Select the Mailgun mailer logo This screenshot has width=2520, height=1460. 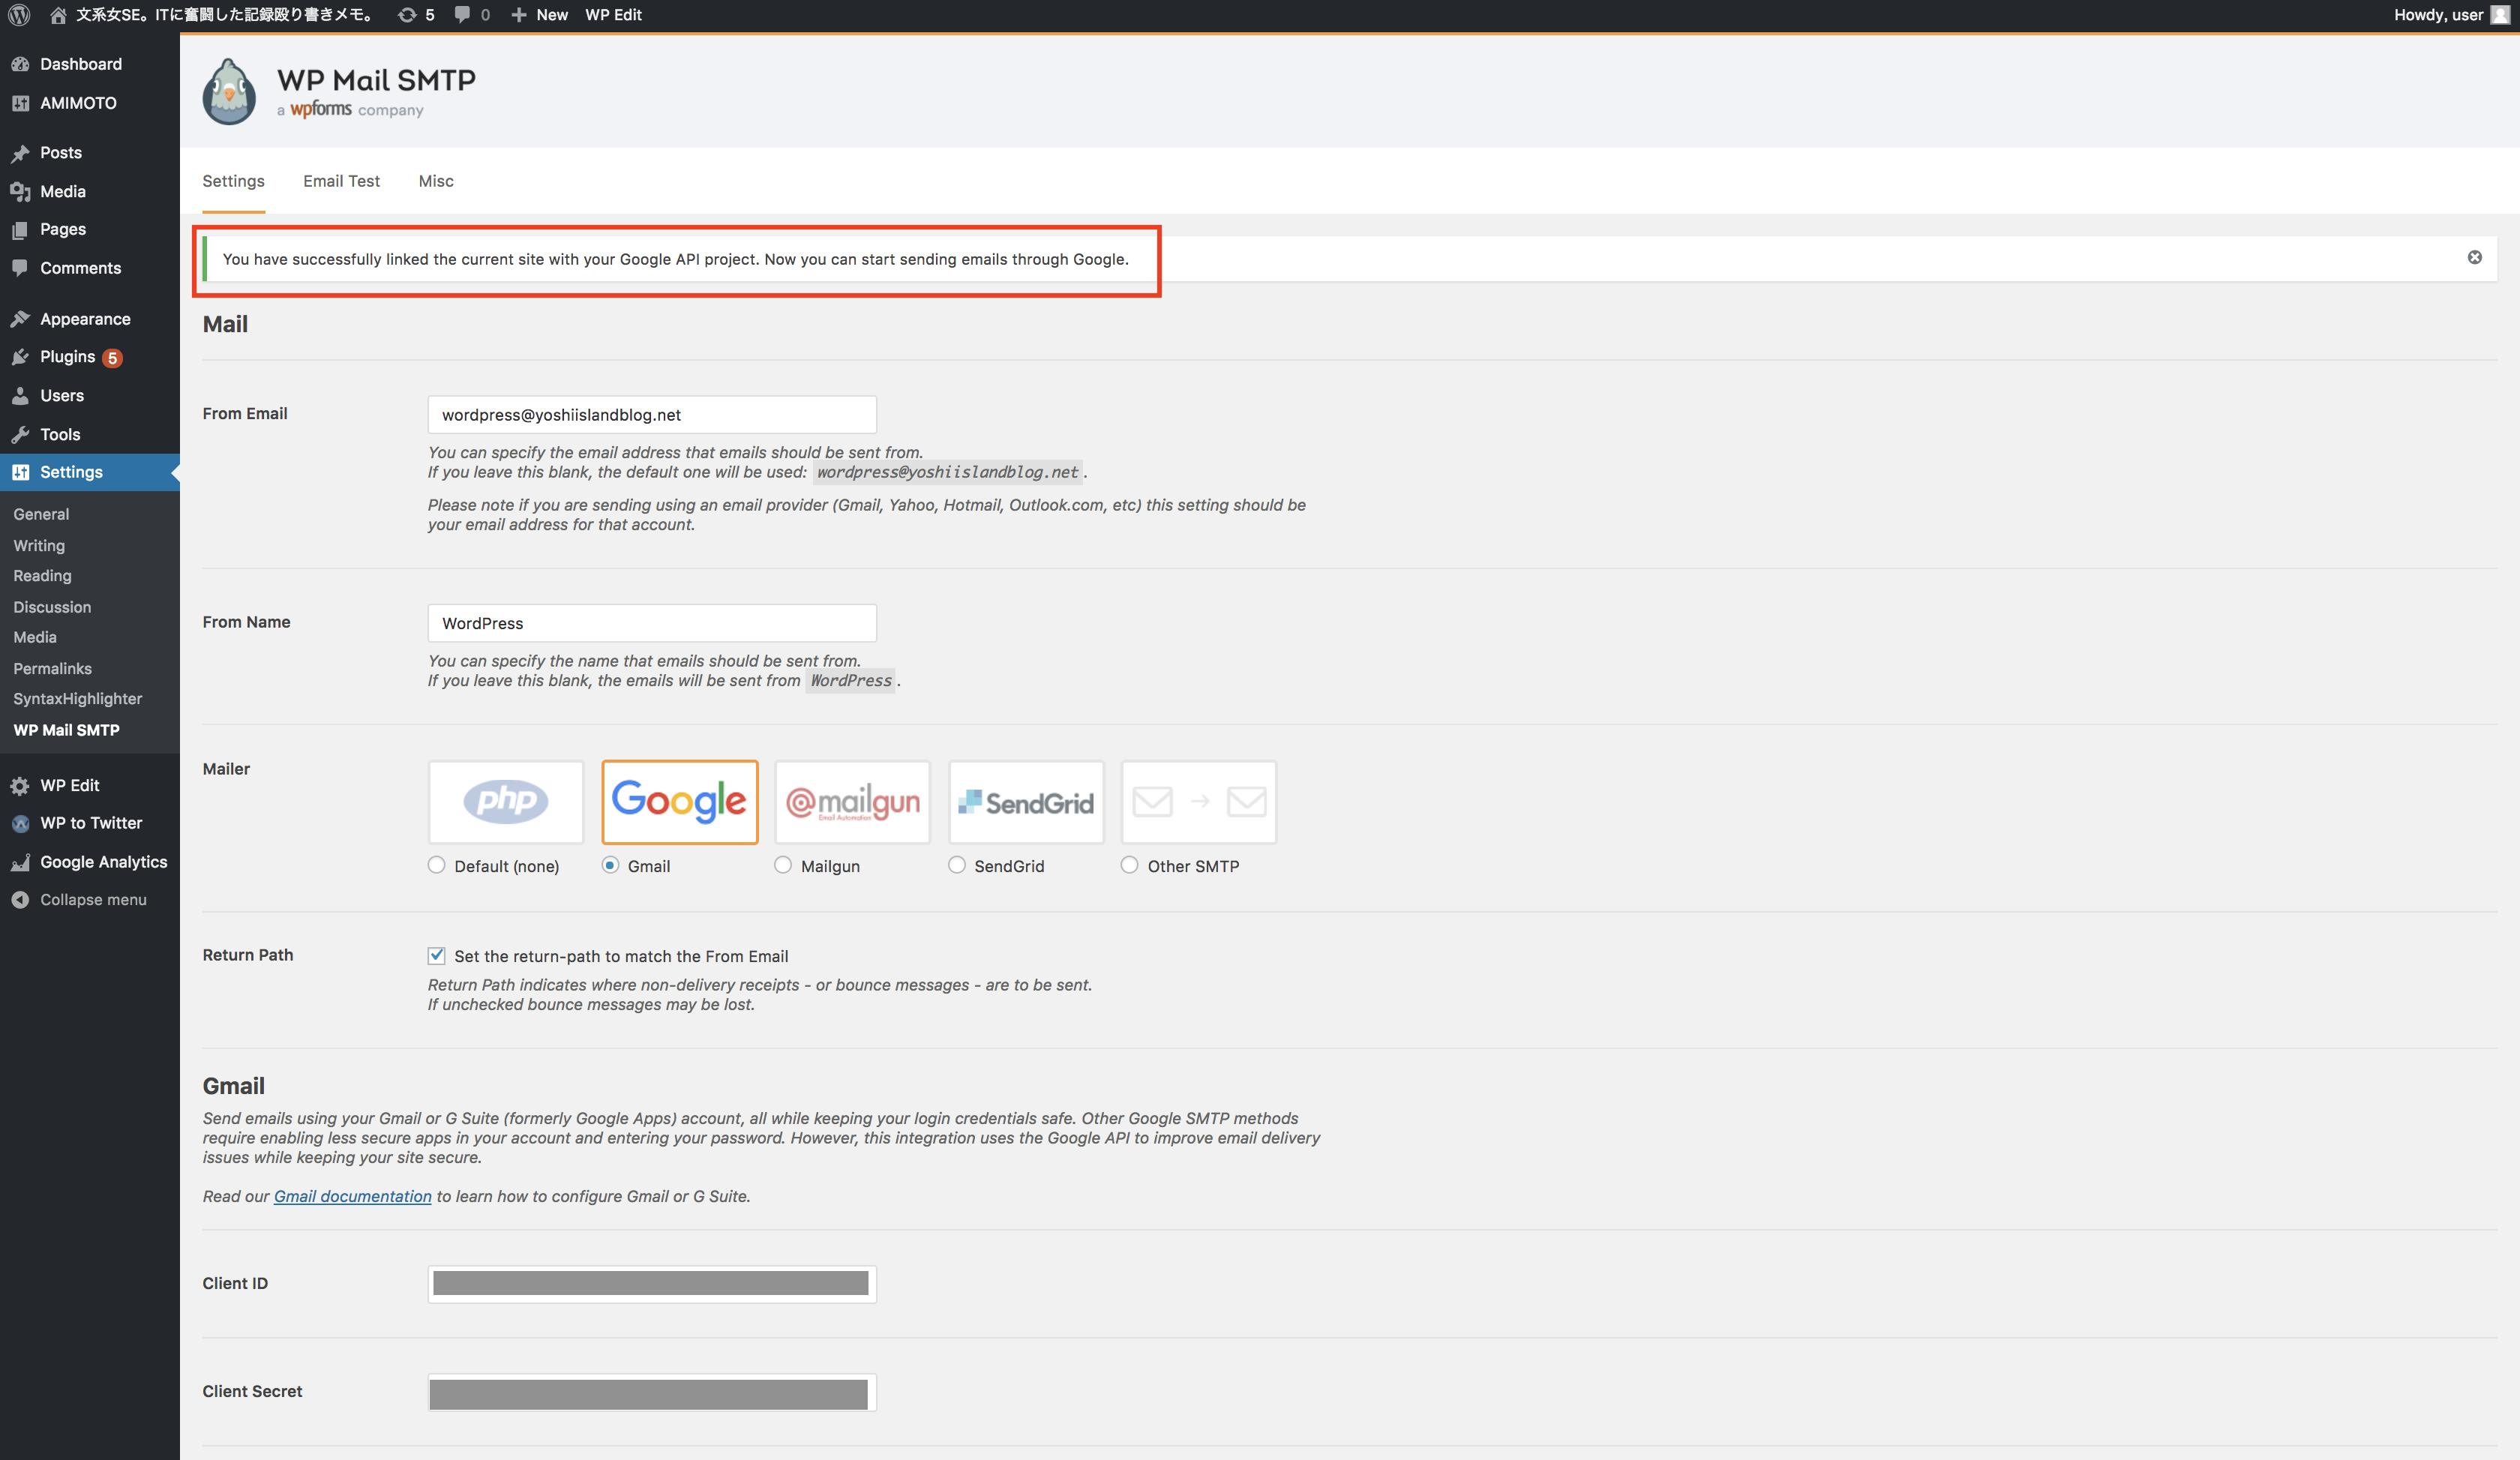853,802
